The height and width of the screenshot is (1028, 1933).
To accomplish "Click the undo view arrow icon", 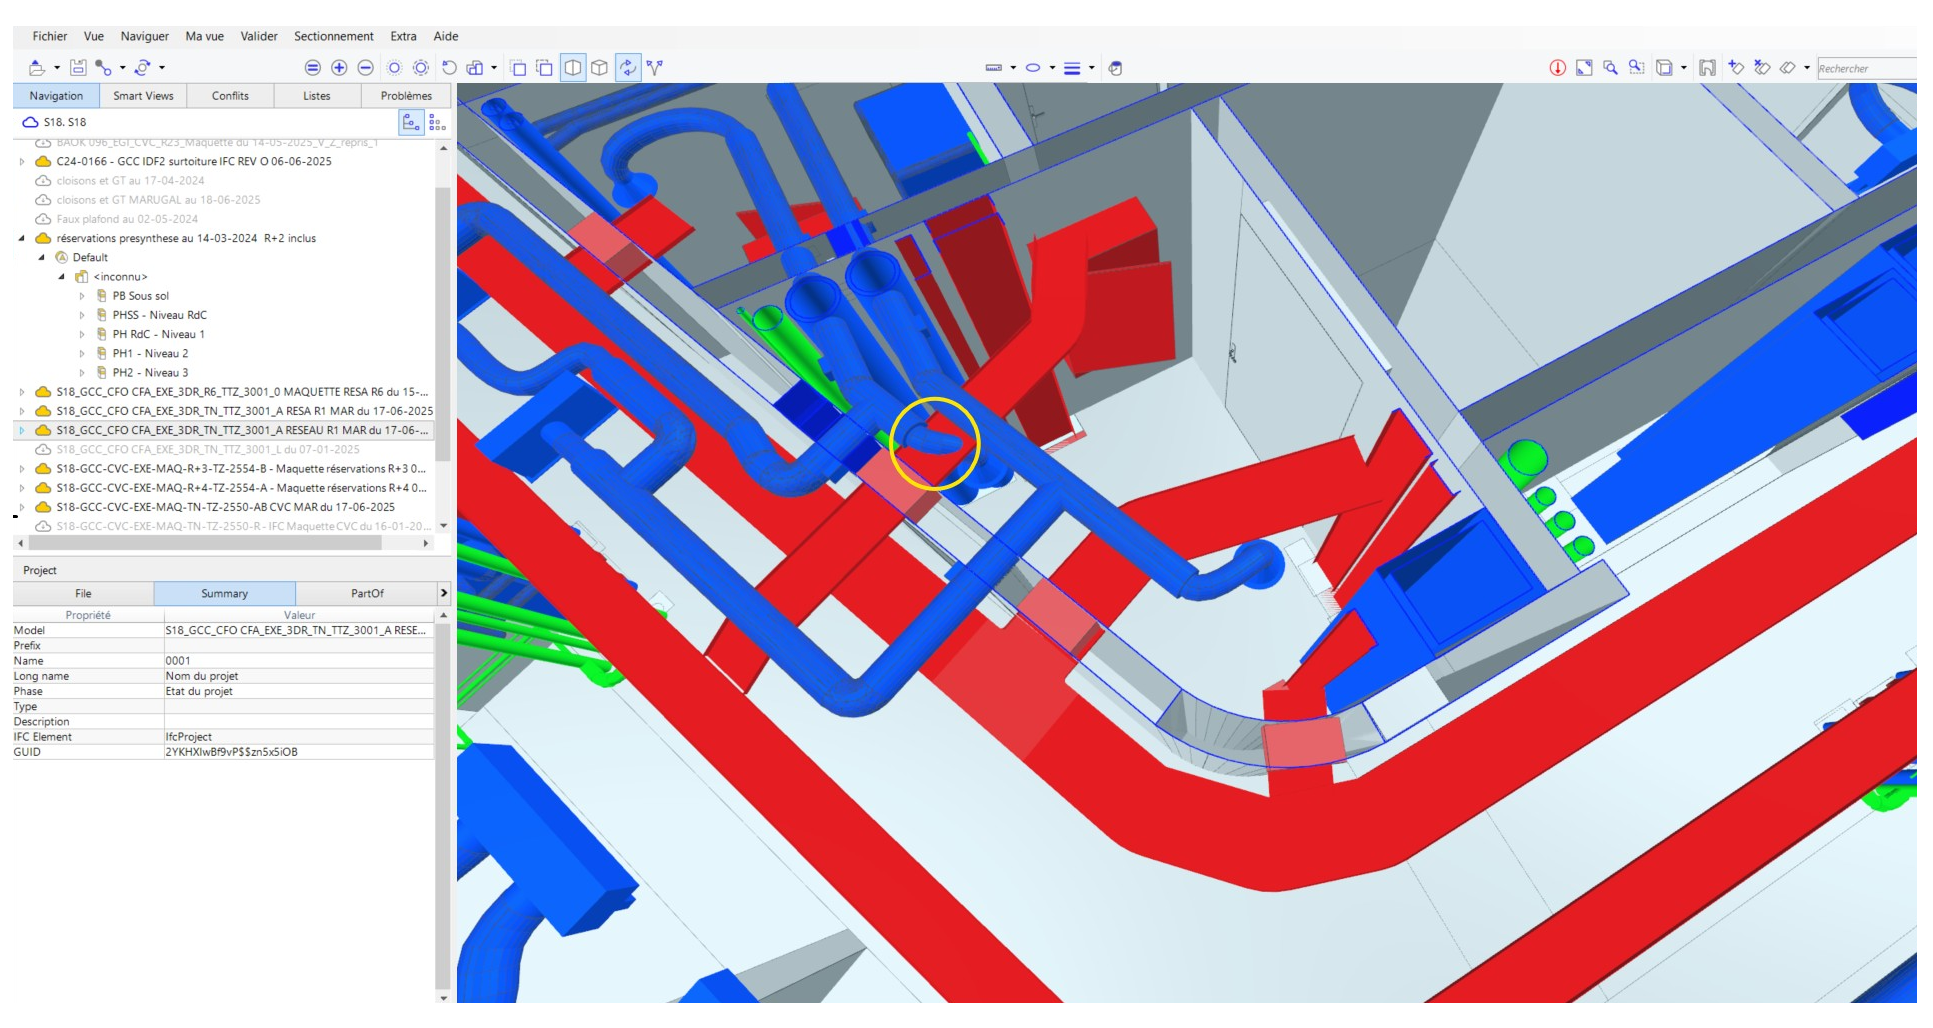I will pos(449,68).
